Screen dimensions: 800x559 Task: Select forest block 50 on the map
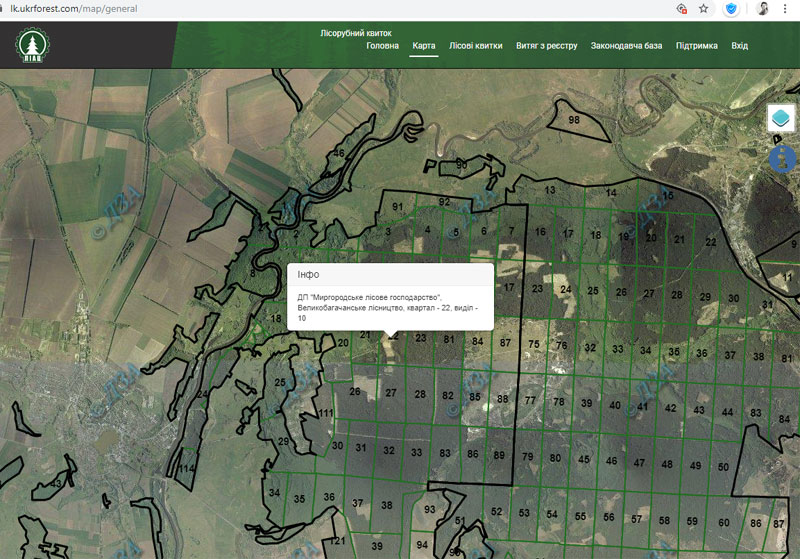[x=723, y=467]
